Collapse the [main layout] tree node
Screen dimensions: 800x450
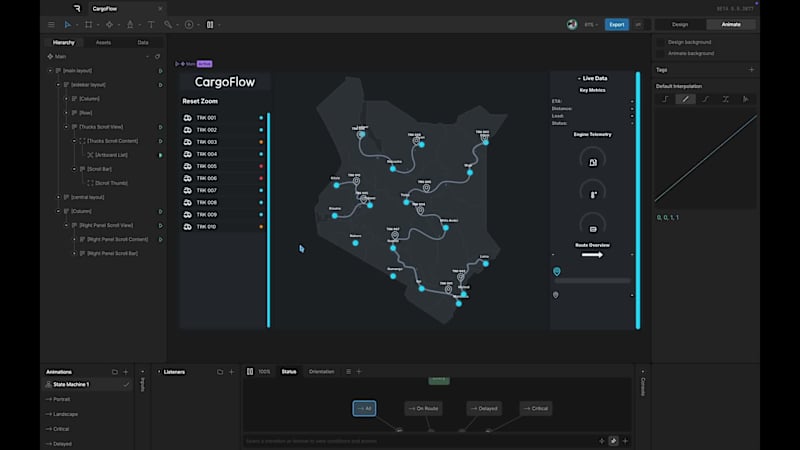coord(50,71)
